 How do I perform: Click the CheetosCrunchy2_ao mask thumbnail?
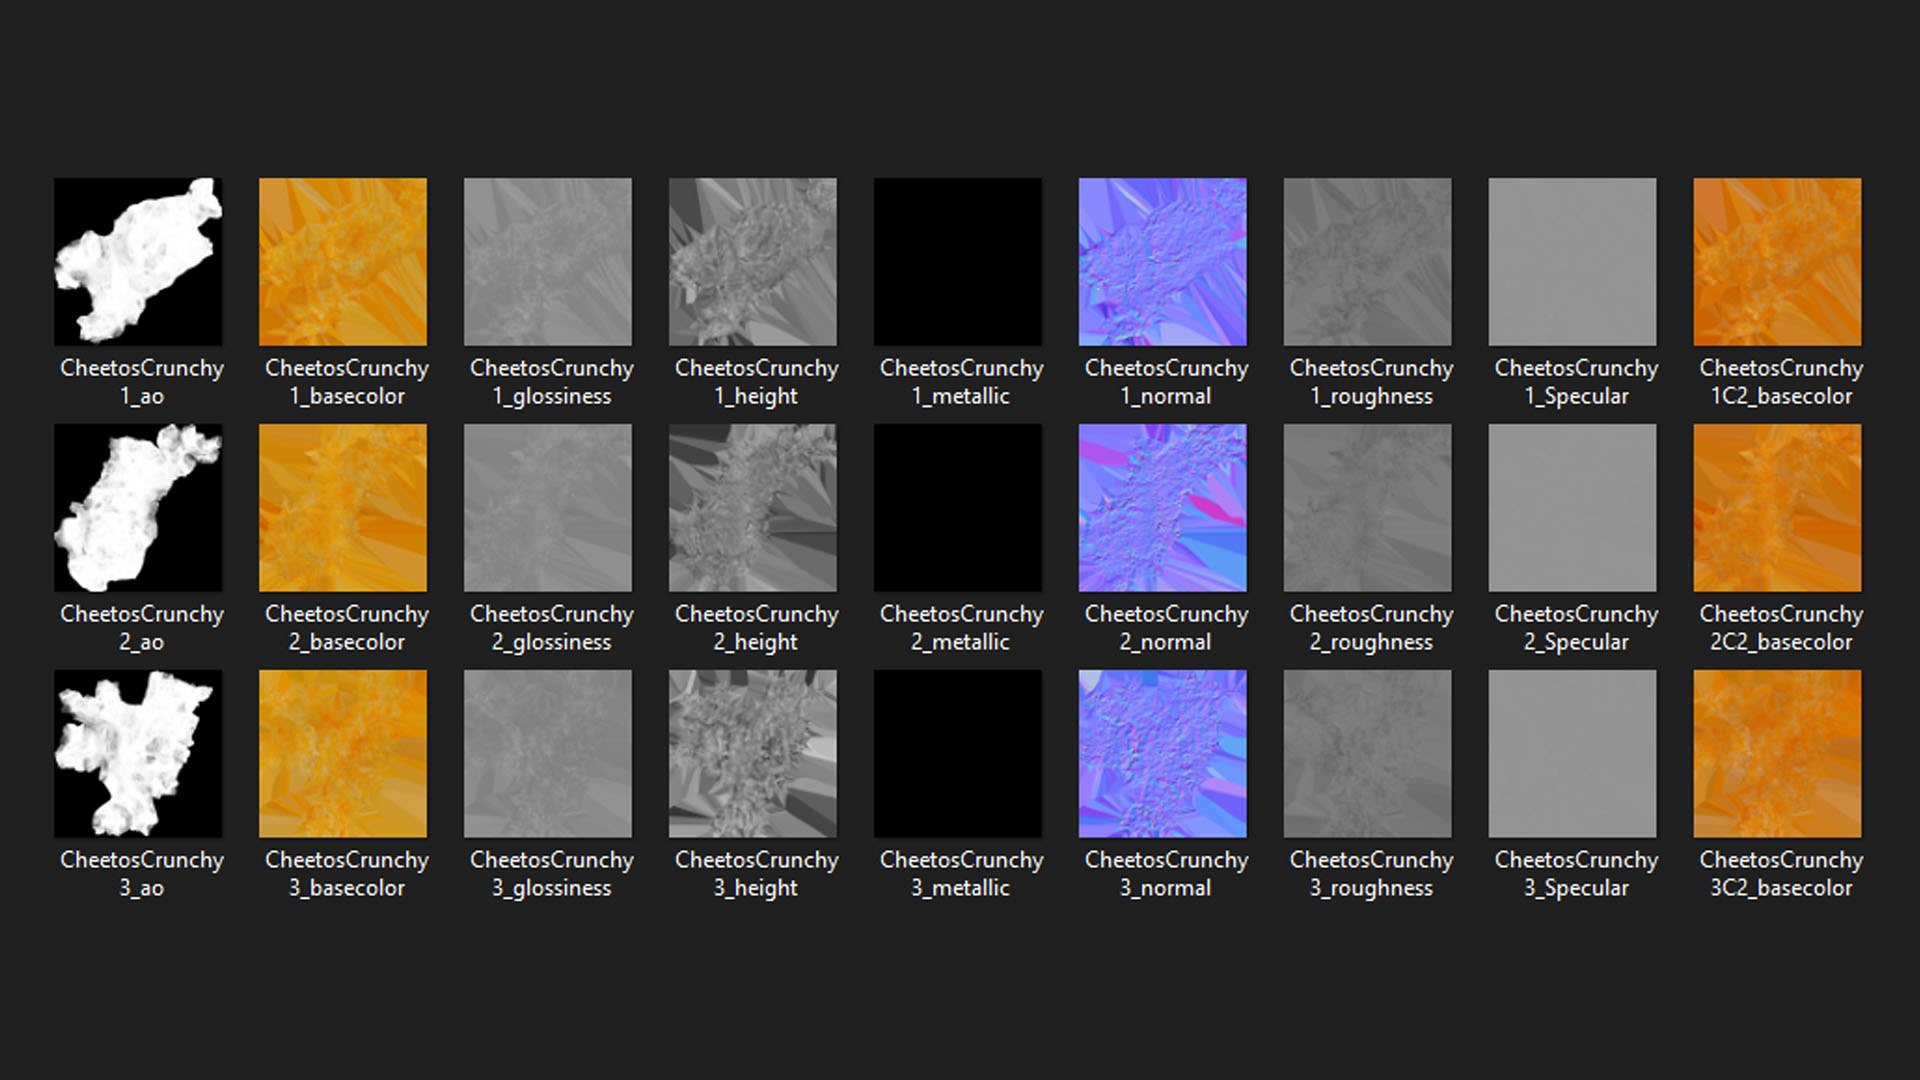138,508
